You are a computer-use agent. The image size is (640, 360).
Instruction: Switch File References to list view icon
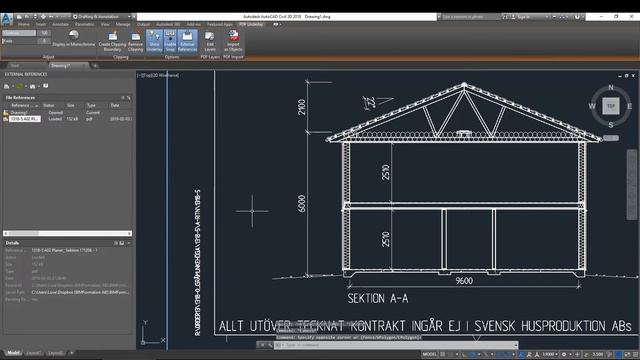[x=123, y=98]
